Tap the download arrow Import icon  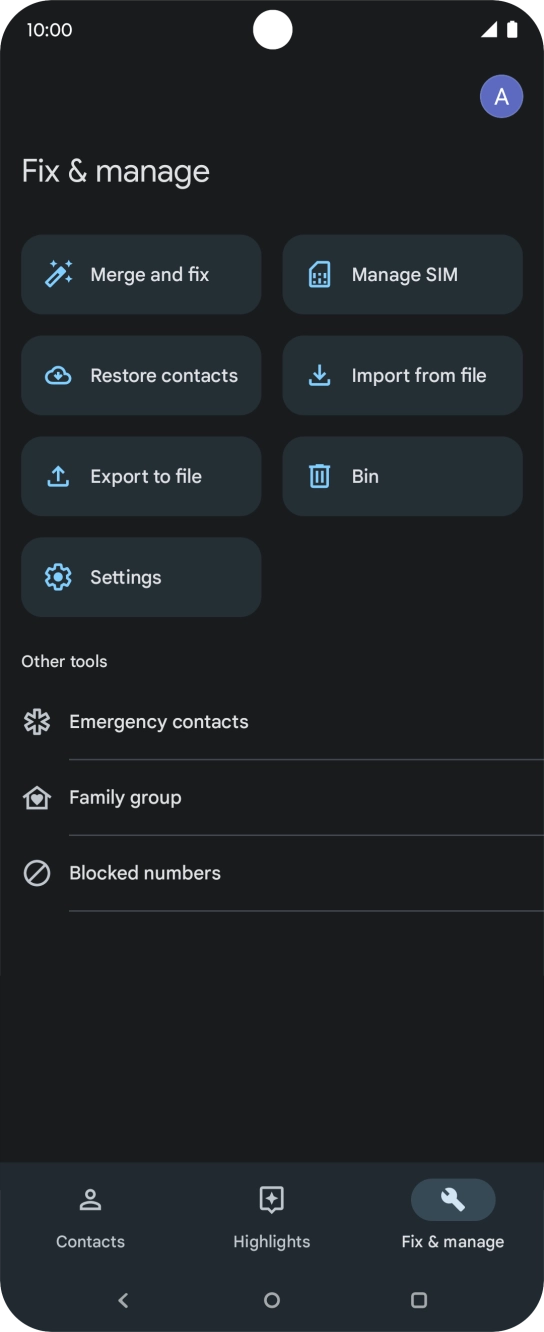(x=320, y=376)
